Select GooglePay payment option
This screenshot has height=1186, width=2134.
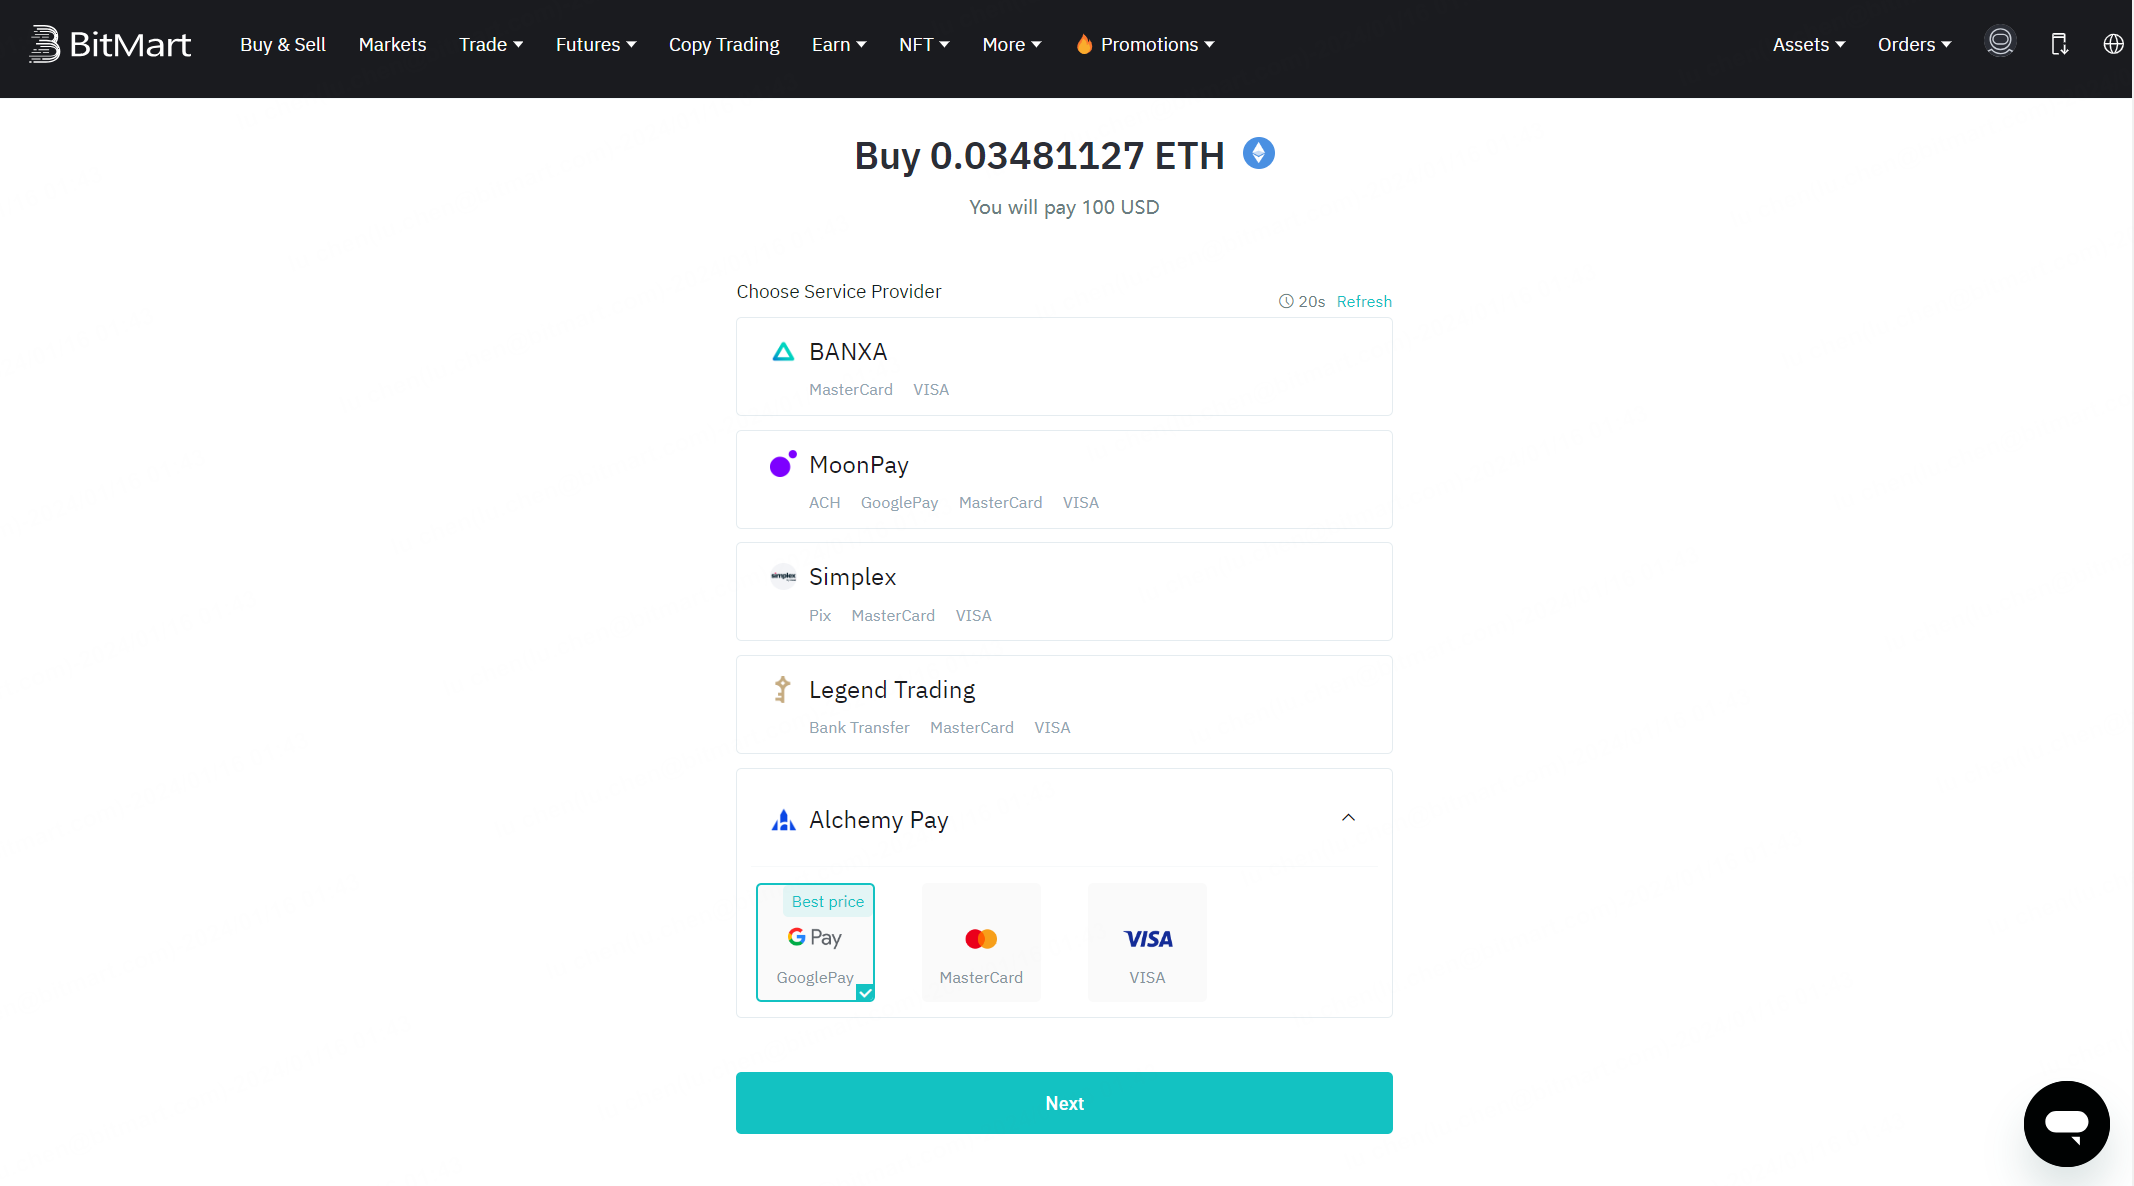815,942
